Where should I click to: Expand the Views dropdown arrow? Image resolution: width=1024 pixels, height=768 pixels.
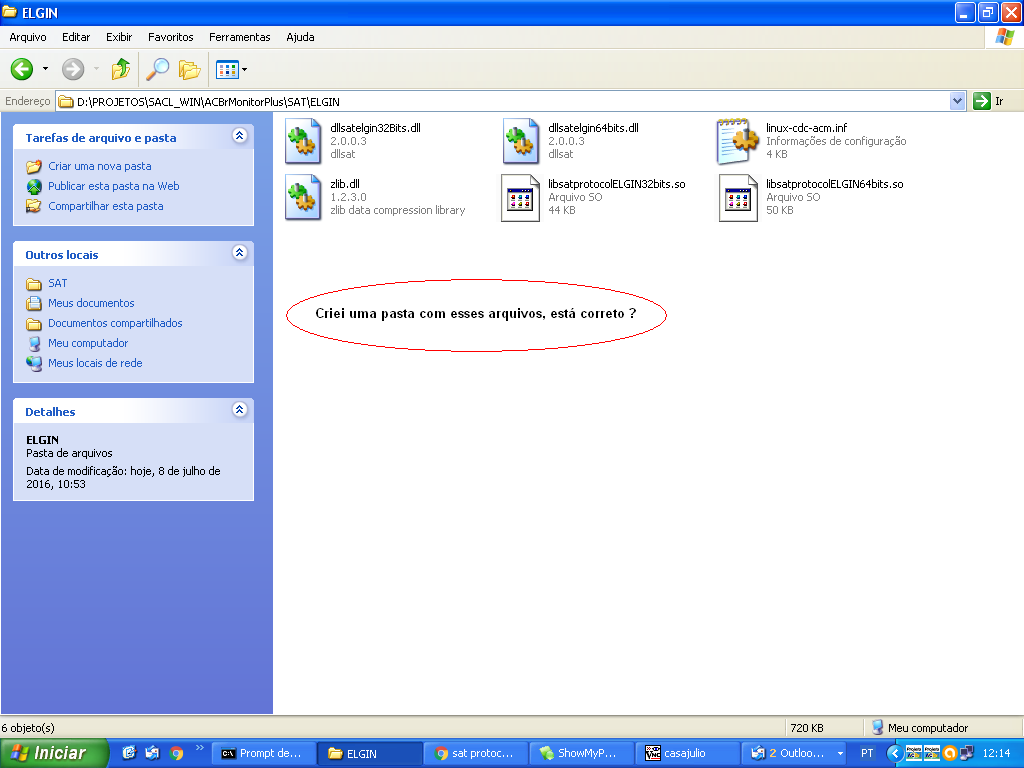[x=245, y=69]
